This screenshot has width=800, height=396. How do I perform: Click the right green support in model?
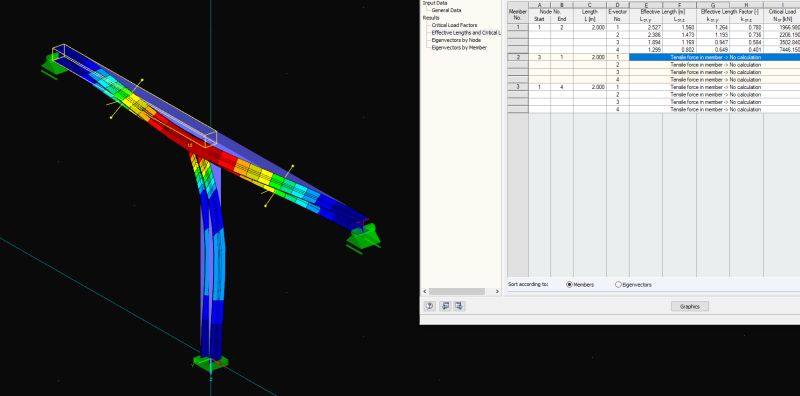point(364,238)
